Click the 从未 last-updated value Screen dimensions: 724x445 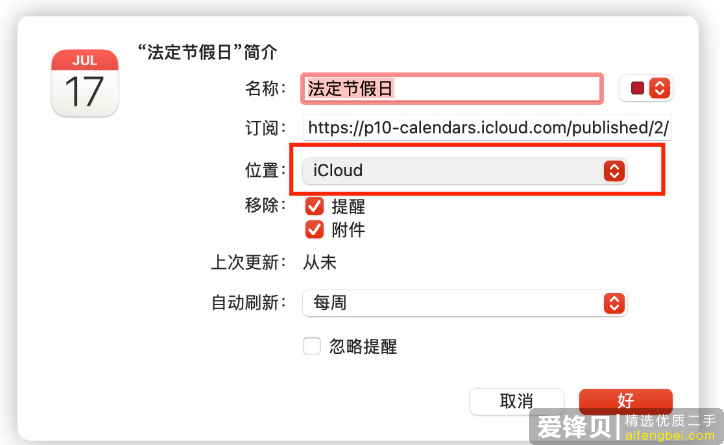click(319, 262)
